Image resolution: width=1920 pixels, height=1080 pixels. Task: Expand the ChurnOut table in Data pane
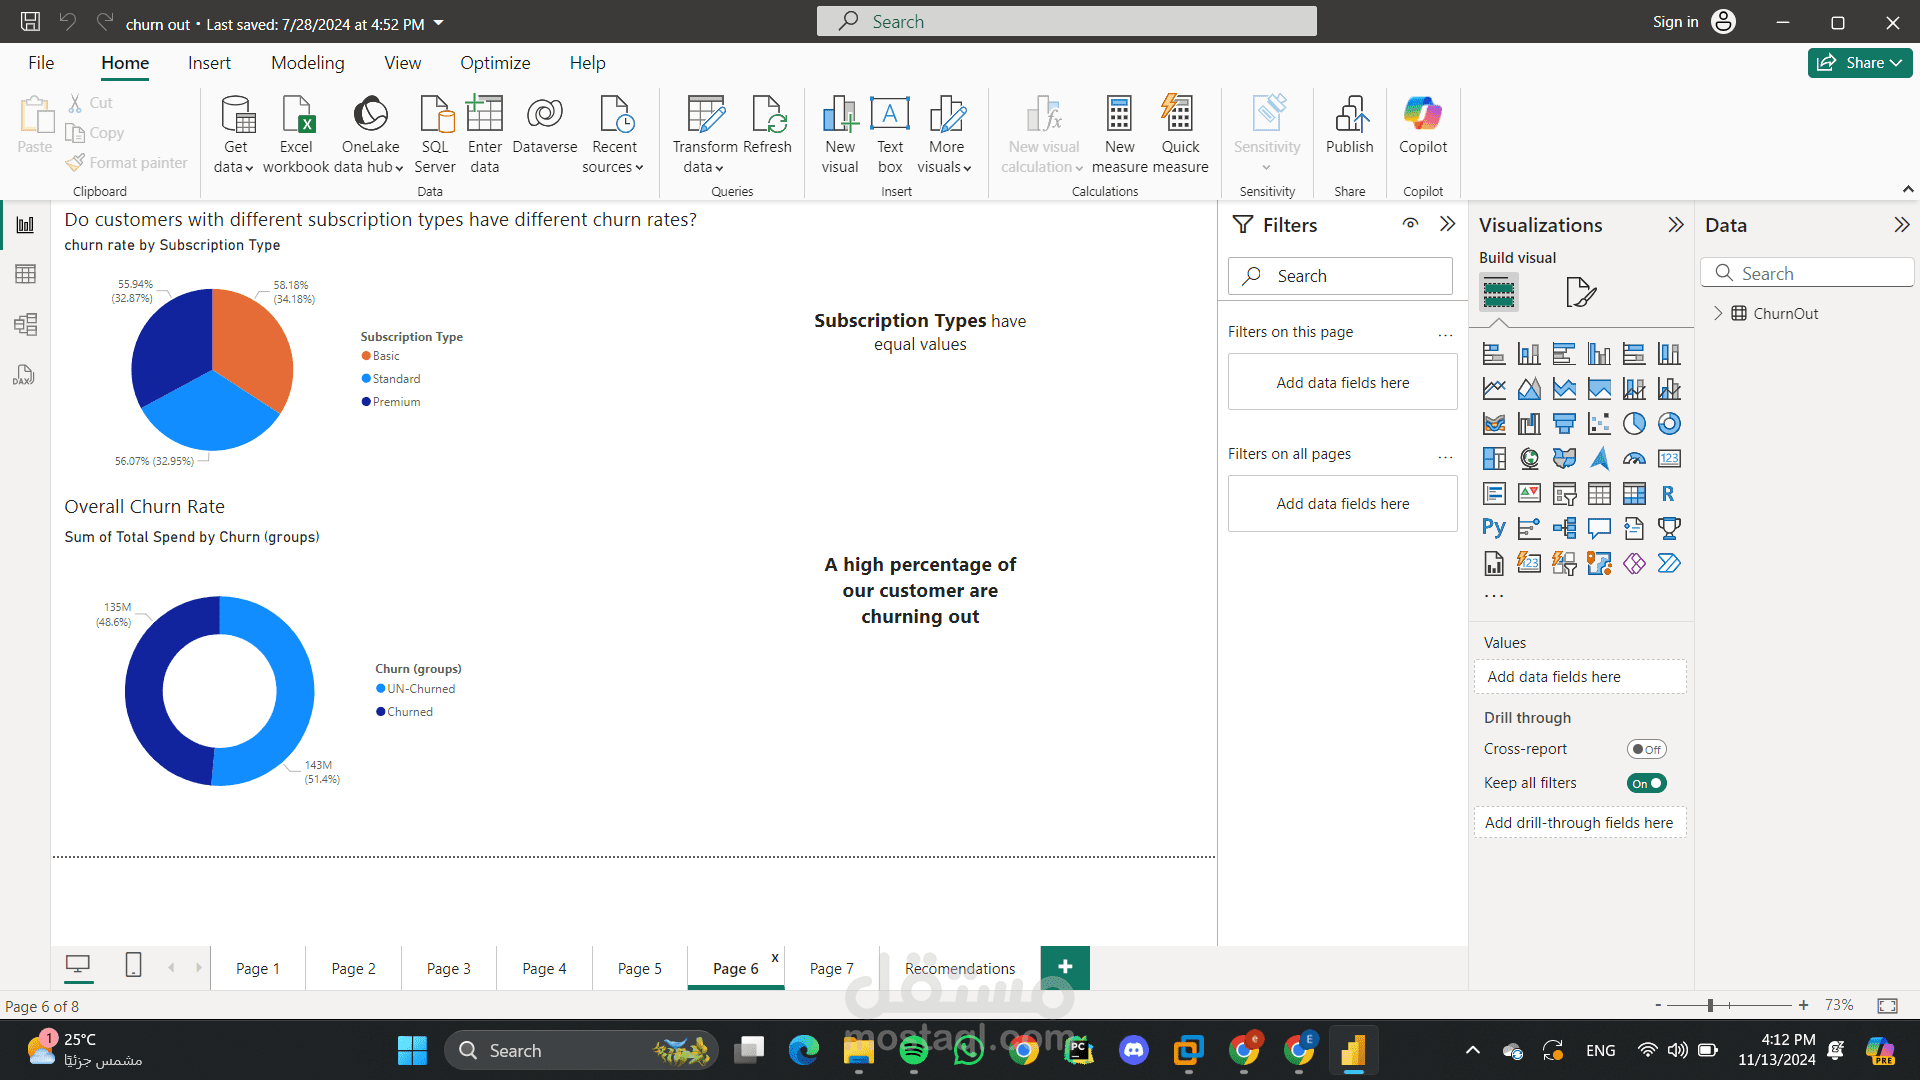[x=1718, y=313]
